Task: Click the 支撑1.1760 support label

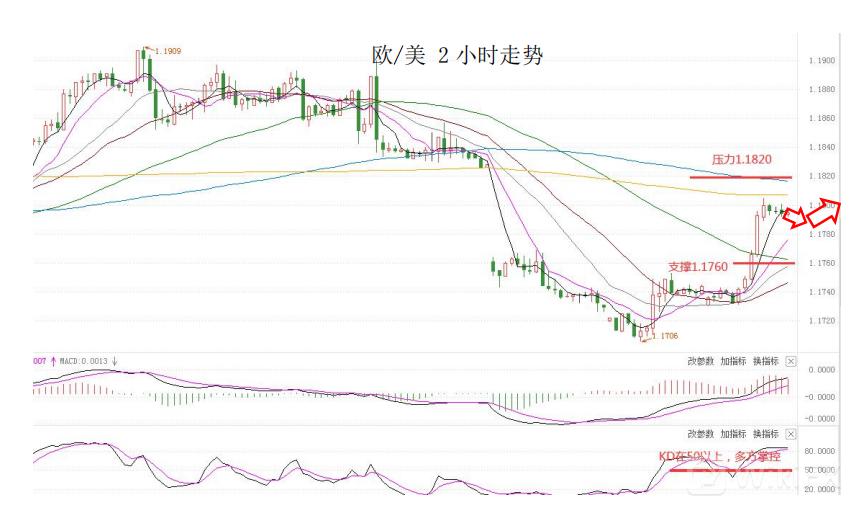Action: click(698, 267)
